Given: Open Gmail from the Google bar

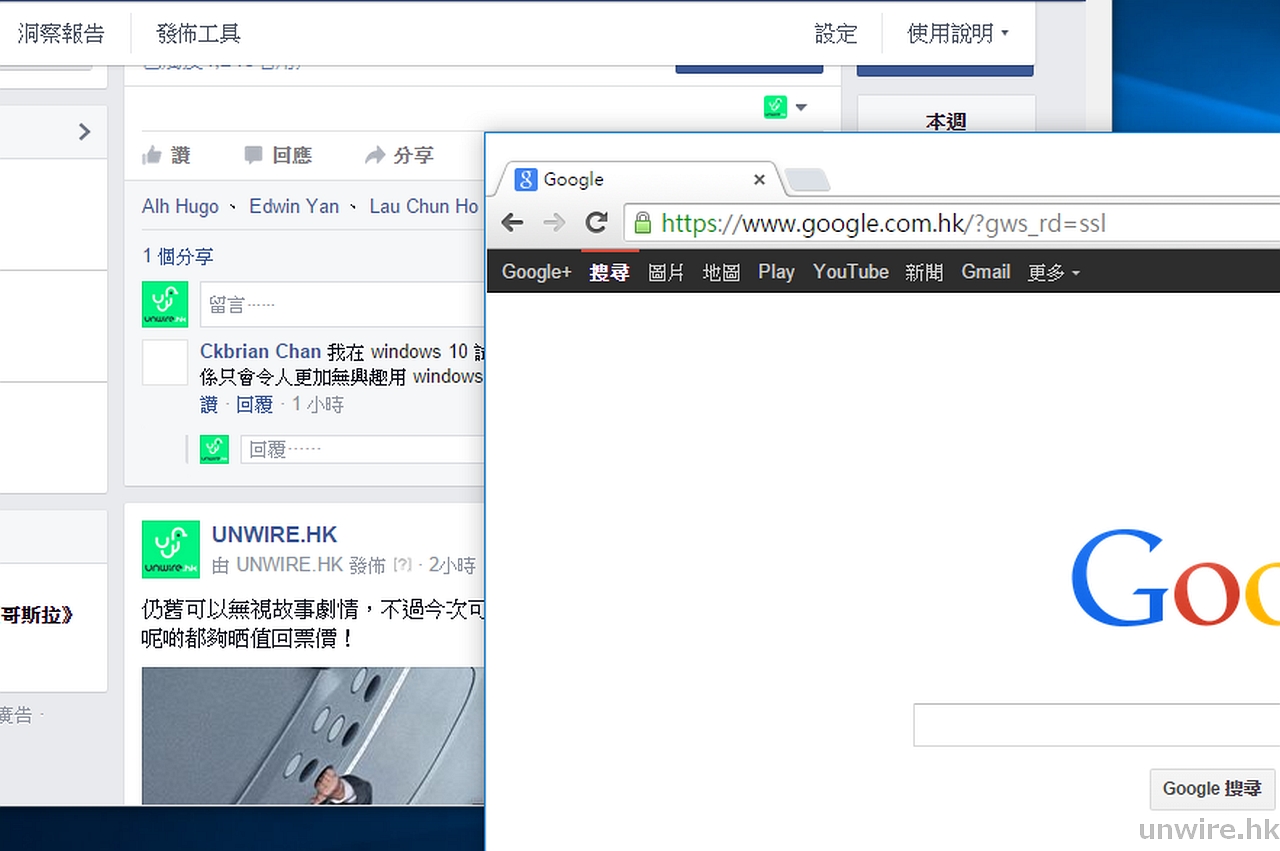Looking at the screenshot, I should click(x=985, y=272).
